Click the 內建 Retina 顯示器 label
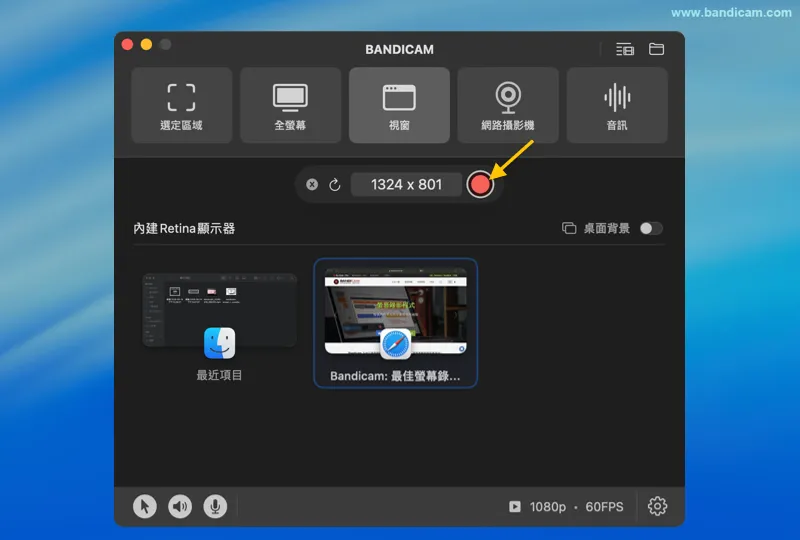Screen dimensions: 800x540 [x=184, y=228]
